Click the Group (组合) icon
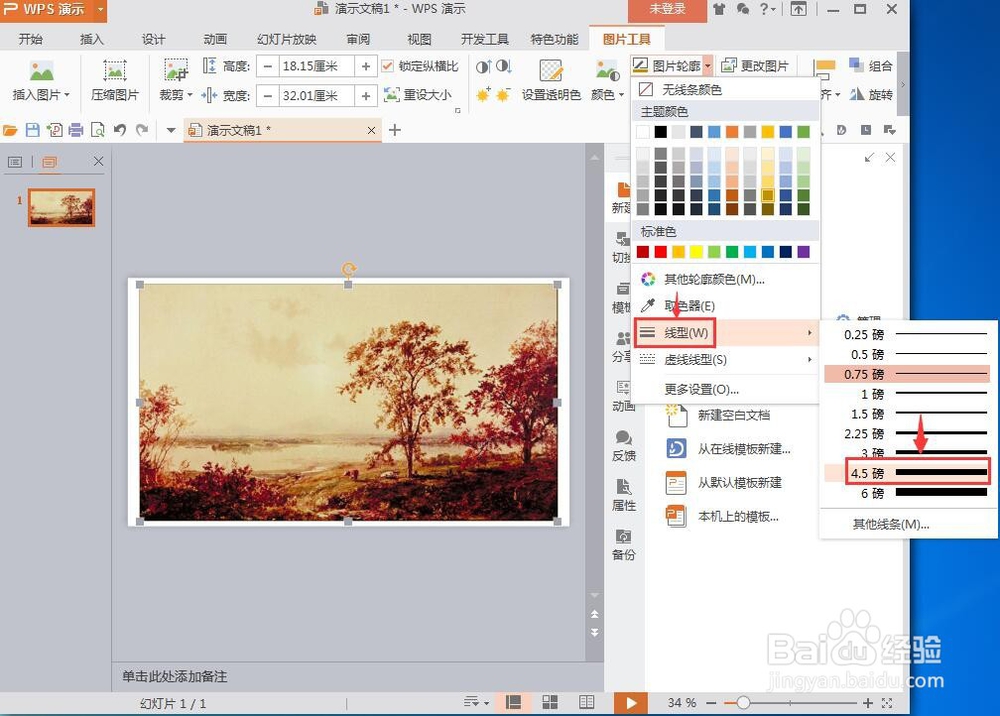Viewport: 1000px width, 716px height. [x=856, y=65]
